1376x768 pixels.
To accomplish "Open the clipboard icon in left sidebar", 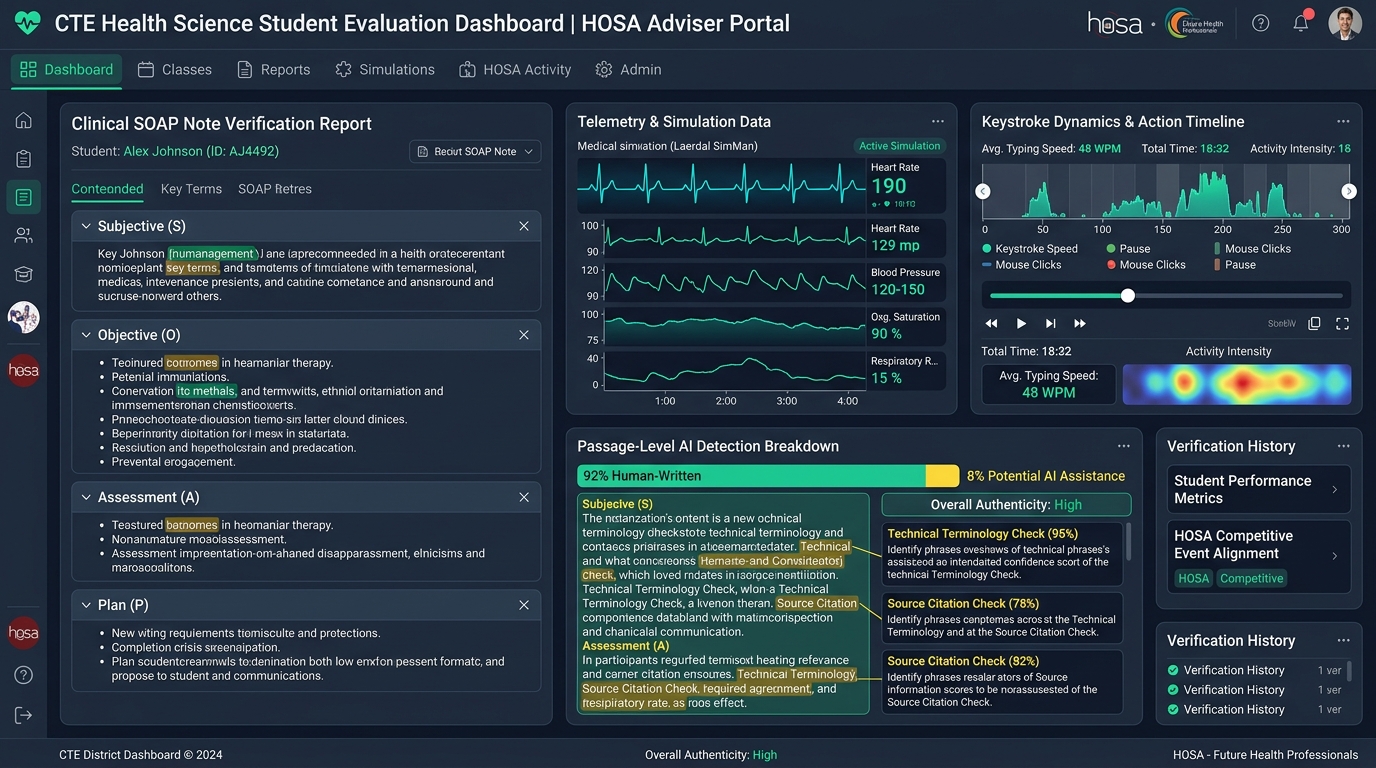I will point(23,159).
